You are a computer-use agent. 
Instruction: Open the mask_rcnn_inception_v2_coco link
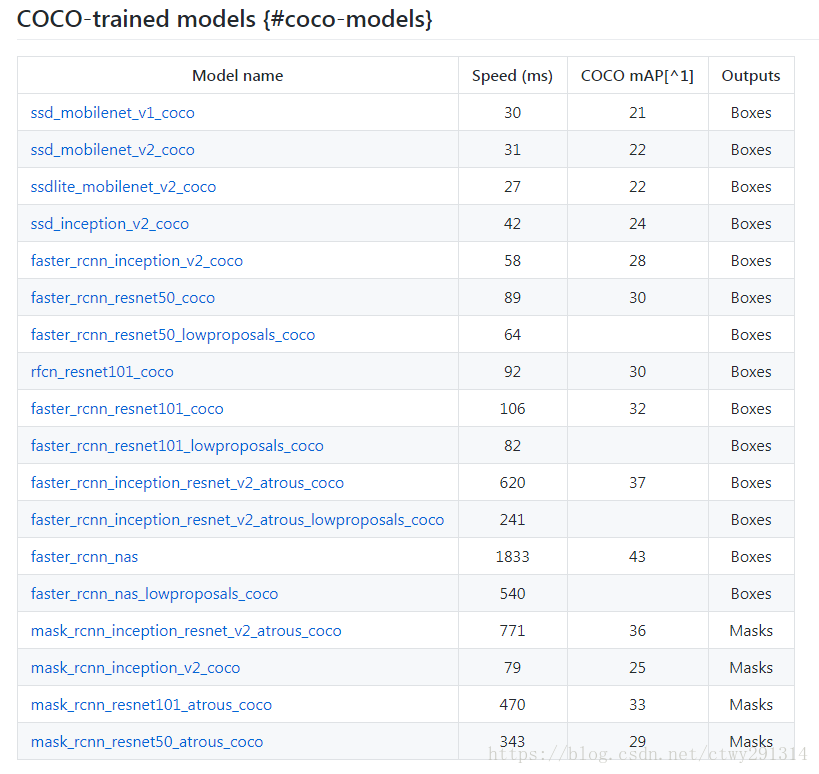135,668
